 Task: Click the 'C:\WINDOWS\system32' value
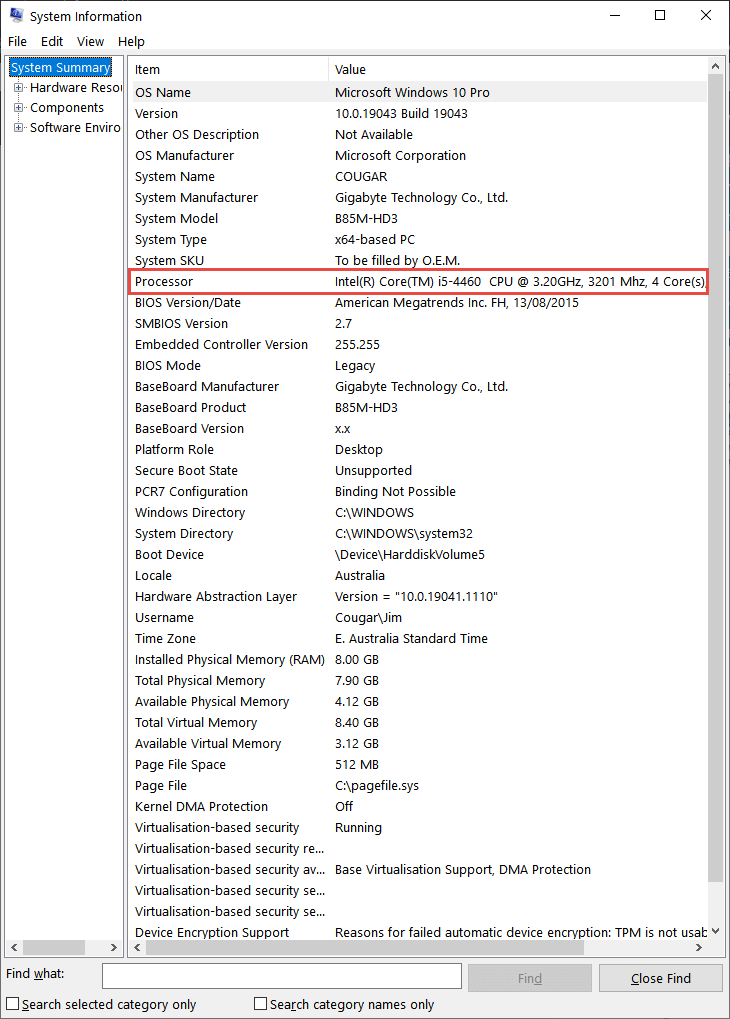pyautogui.click(x=404, y=534)
